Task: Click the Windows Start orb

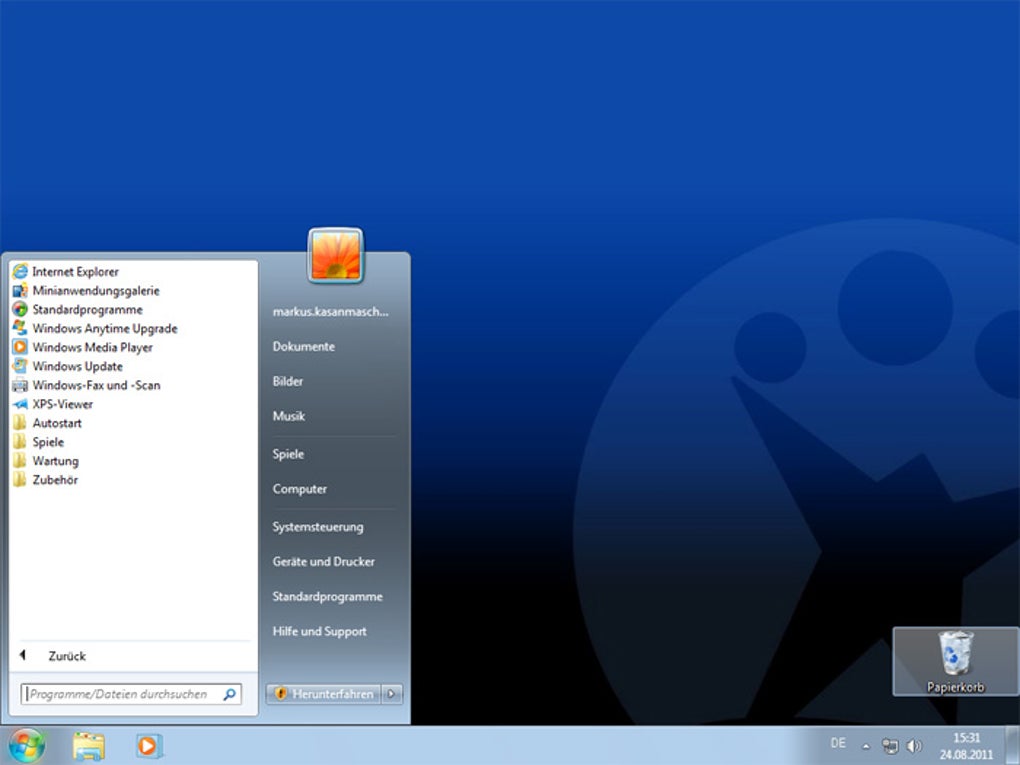Action: 26,745
